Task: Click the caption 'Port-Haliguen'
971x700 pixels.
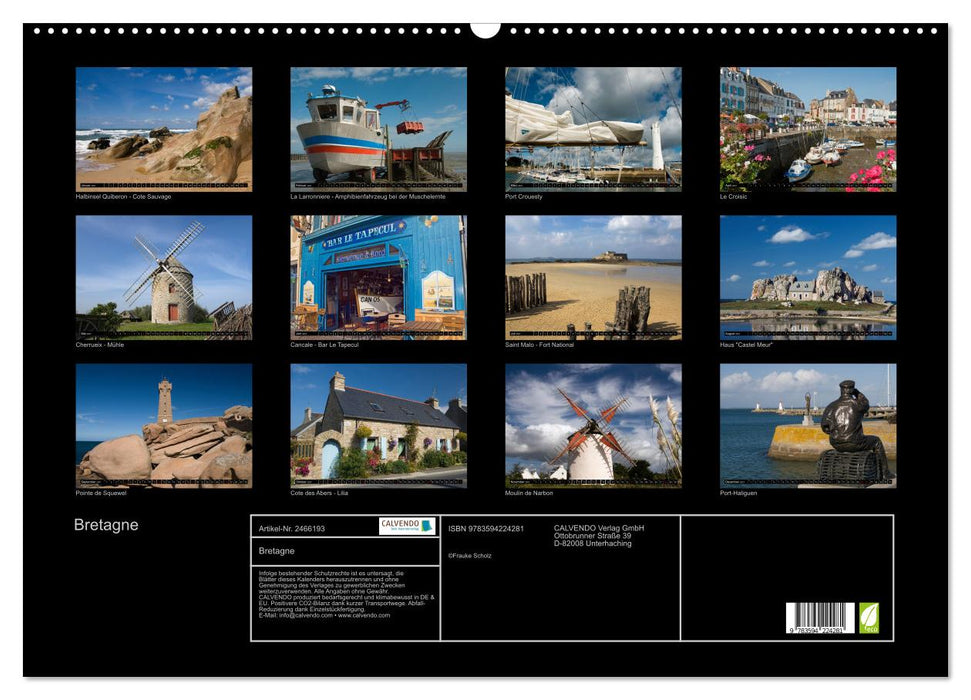Action: [739, 493]
